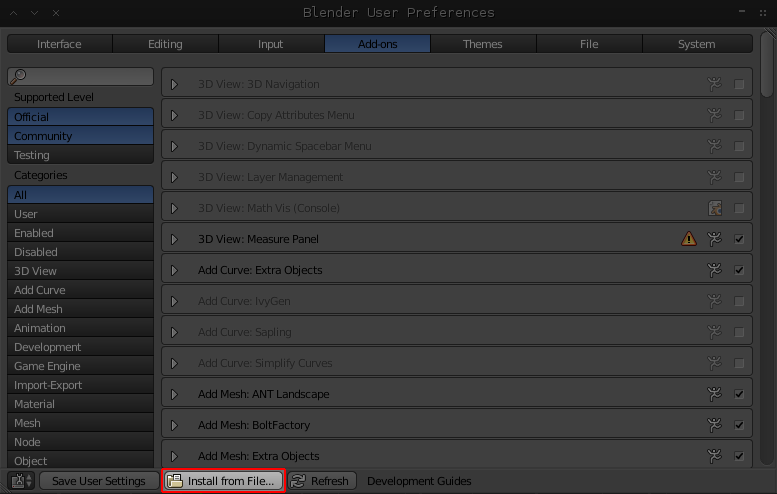The image size is (777, 494).
Task: Enable the Sapling add-on checkbox
Action: [x=739, y=332]
